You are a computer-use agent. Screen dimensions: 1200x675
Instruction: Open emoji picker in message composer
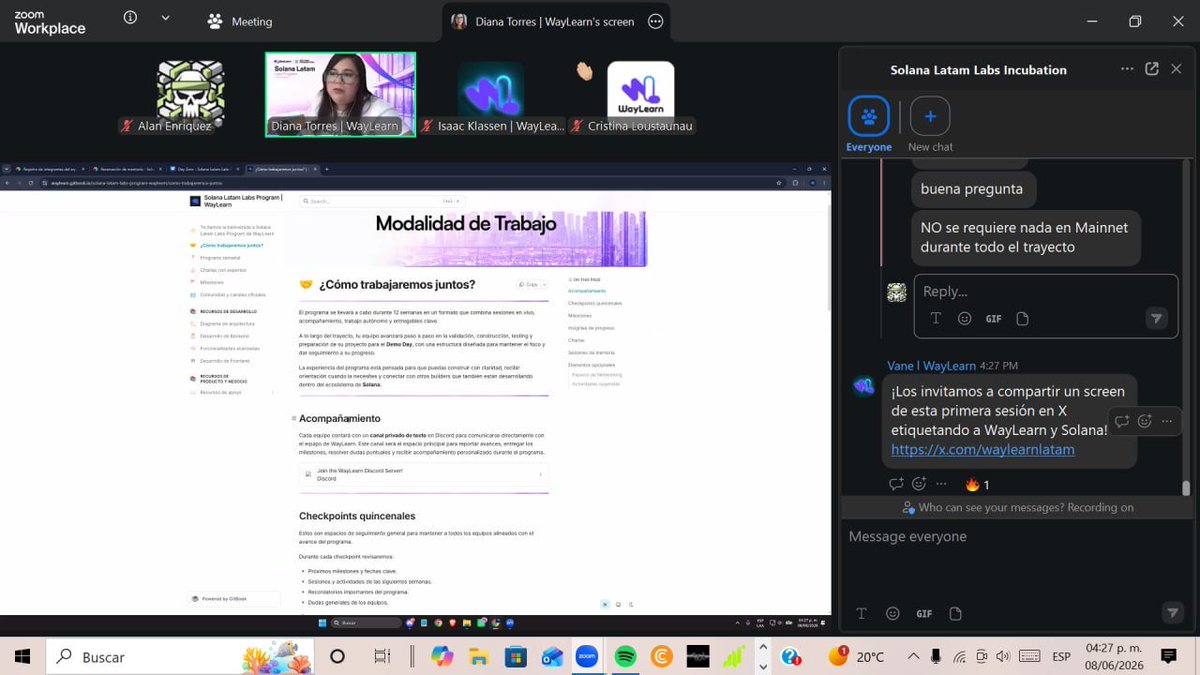point(893,613)
